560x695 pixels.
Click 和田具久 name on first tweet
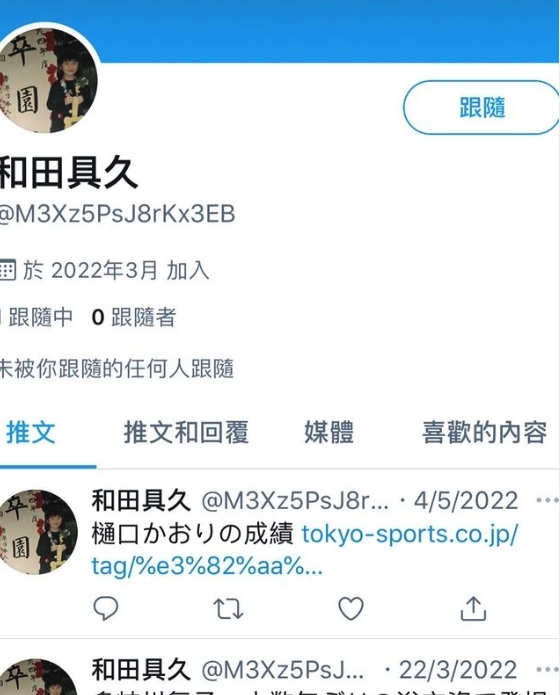(x=141, y=500)
